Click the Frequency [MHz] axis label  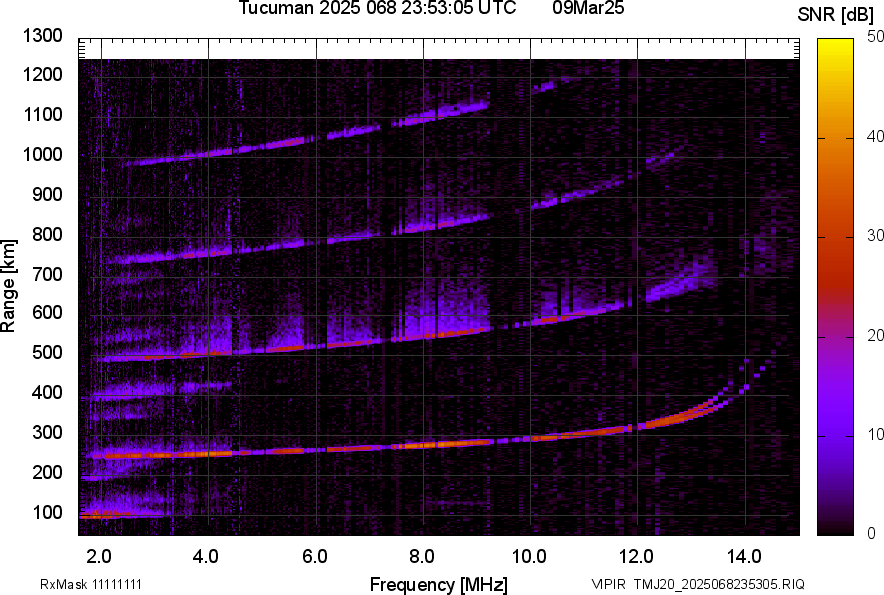click(438, 584)
